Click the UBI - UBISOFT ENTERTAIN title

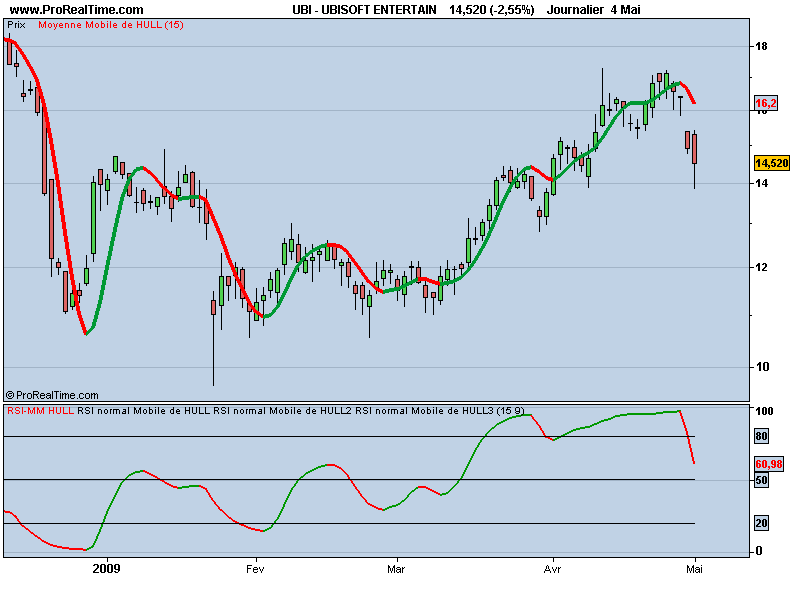tap(364, 10)
